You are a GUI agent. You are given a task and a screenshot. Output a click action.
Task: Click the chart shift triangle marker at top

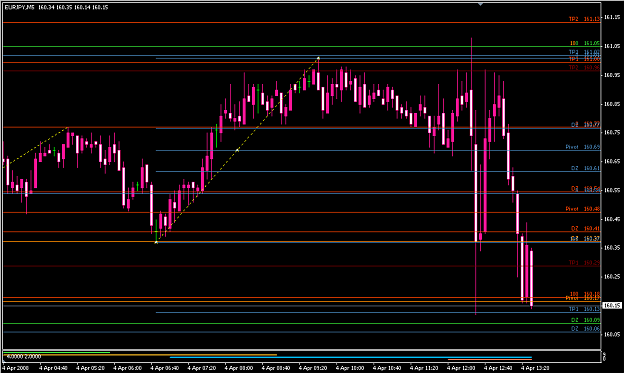point(480,4)
